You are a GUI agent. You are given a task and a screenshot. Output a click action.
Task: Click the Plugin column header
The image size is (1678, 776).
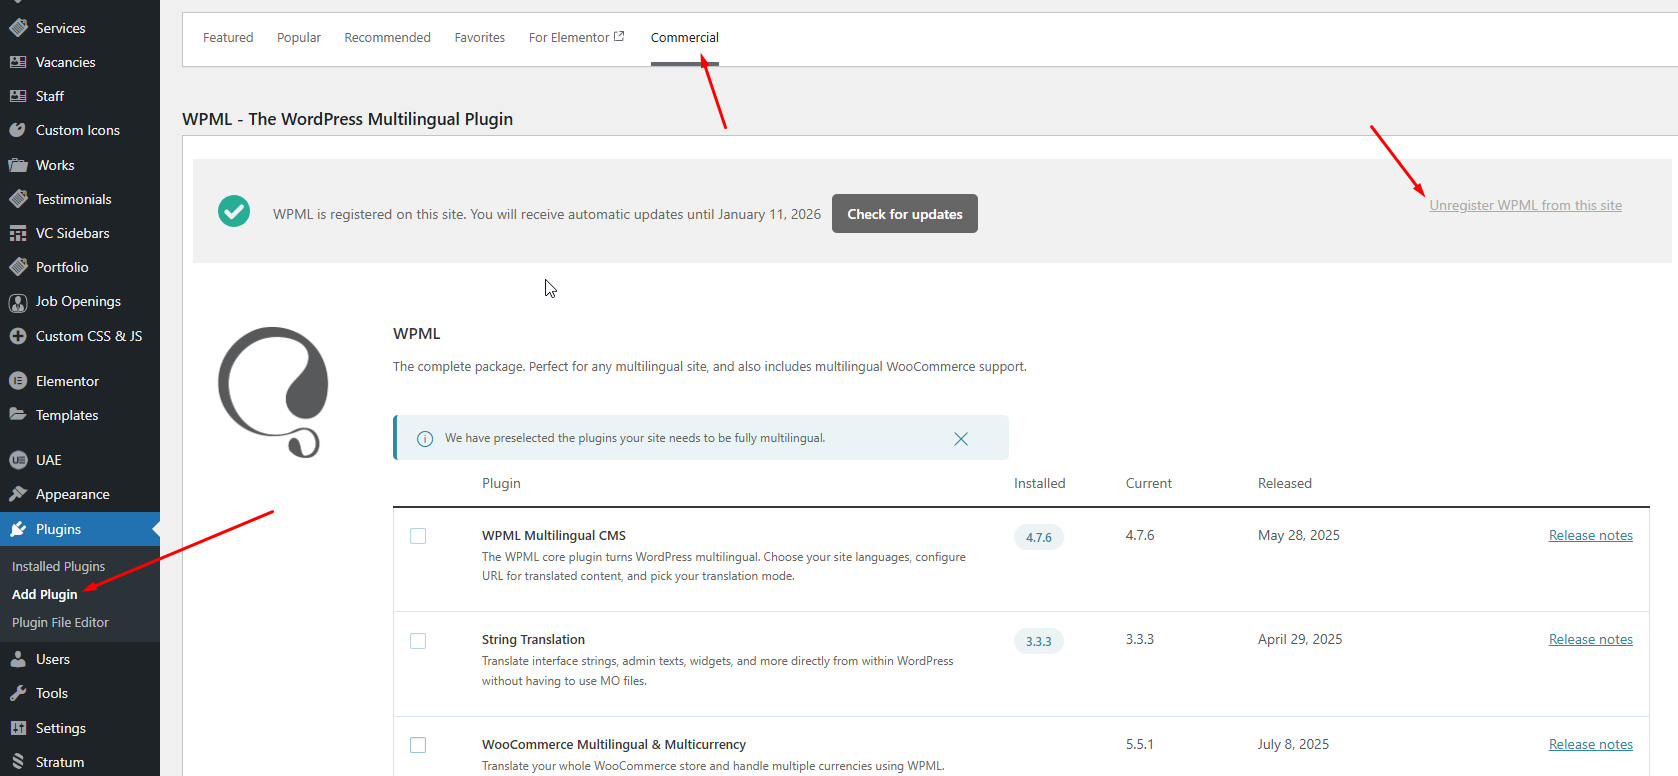pos(501,483)
